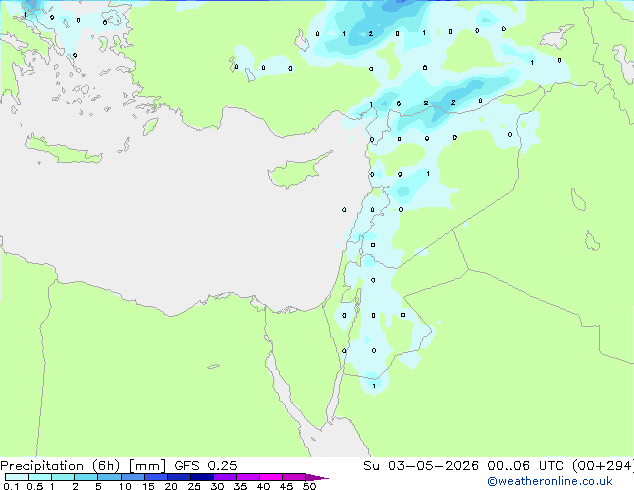Choose the 2–5 mm legend color swatch
Viewport: 634px width, 490px height.
pyautogui.click(x=86, y=477)
